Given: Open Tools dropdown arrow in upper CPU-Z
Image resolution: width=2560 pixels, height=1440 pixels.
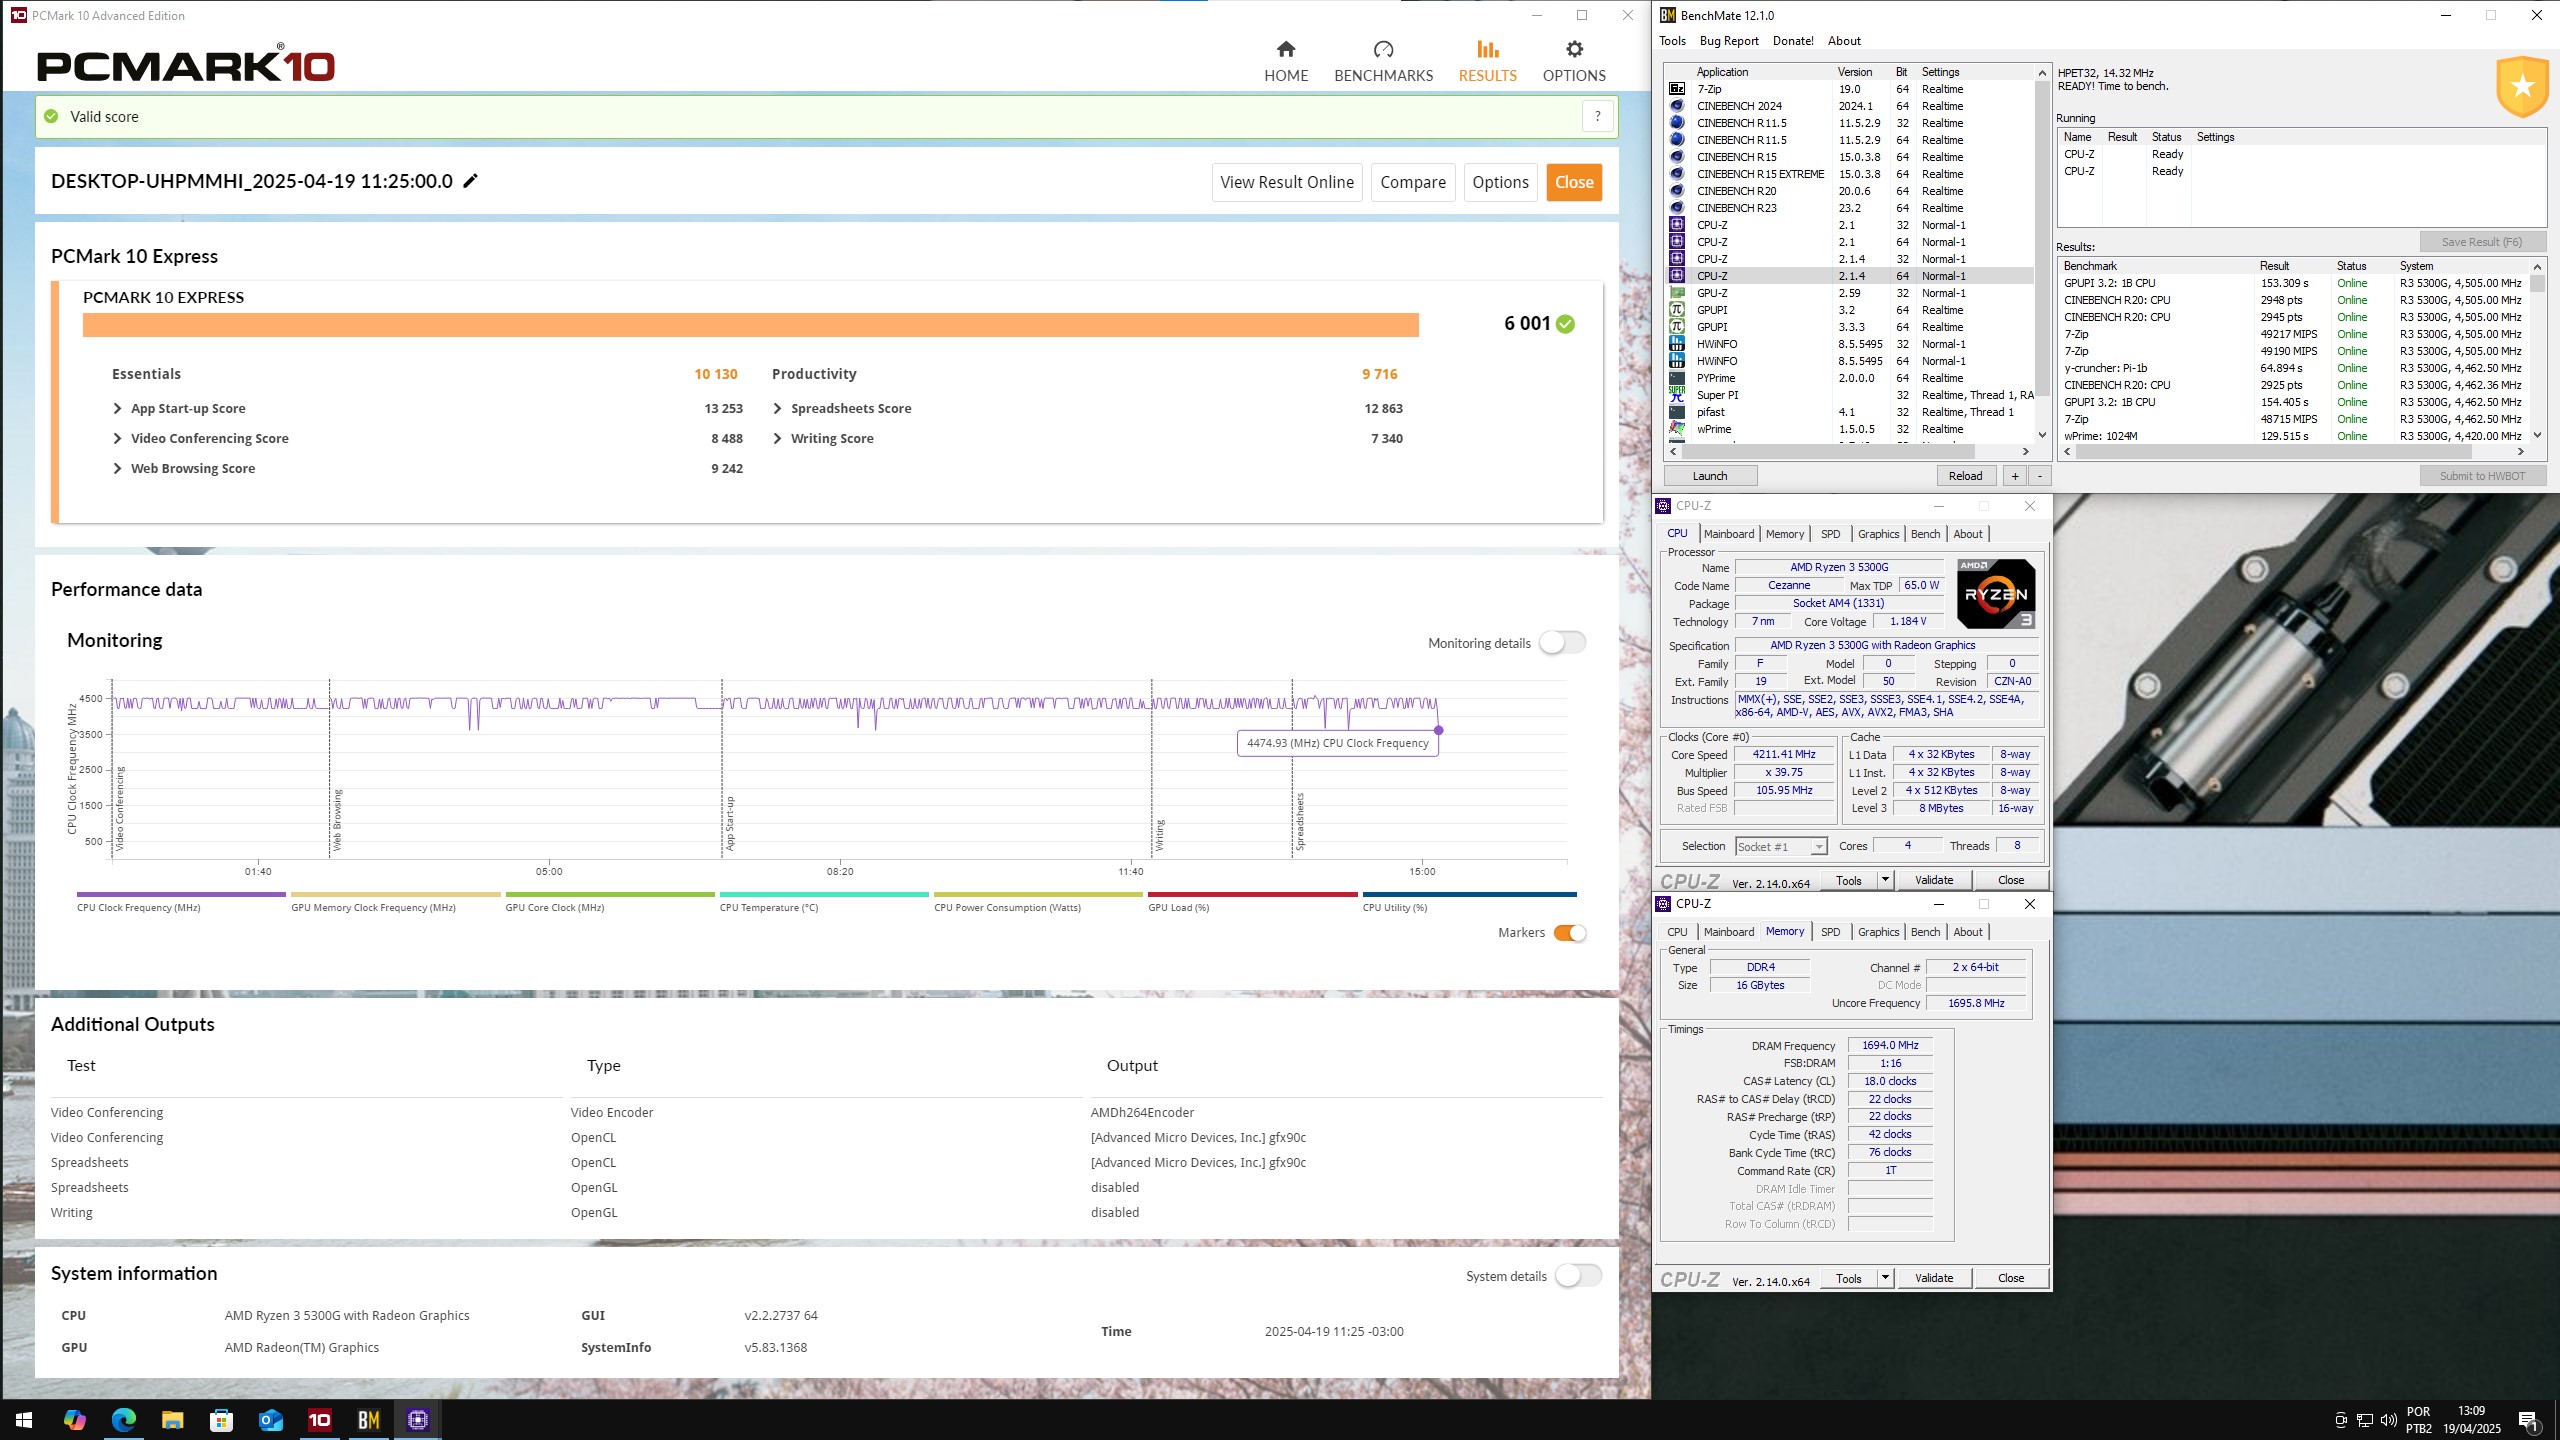Looking at the screenshot, I should [x=1885, y=880].
